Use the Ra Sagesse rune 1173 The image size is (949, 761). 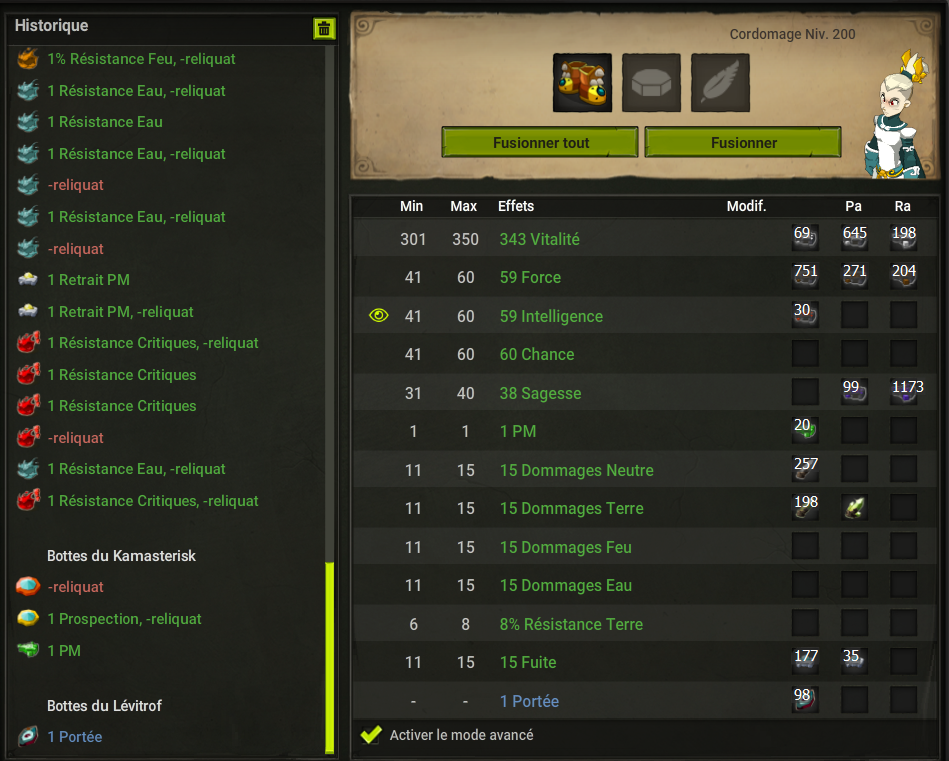904,392
